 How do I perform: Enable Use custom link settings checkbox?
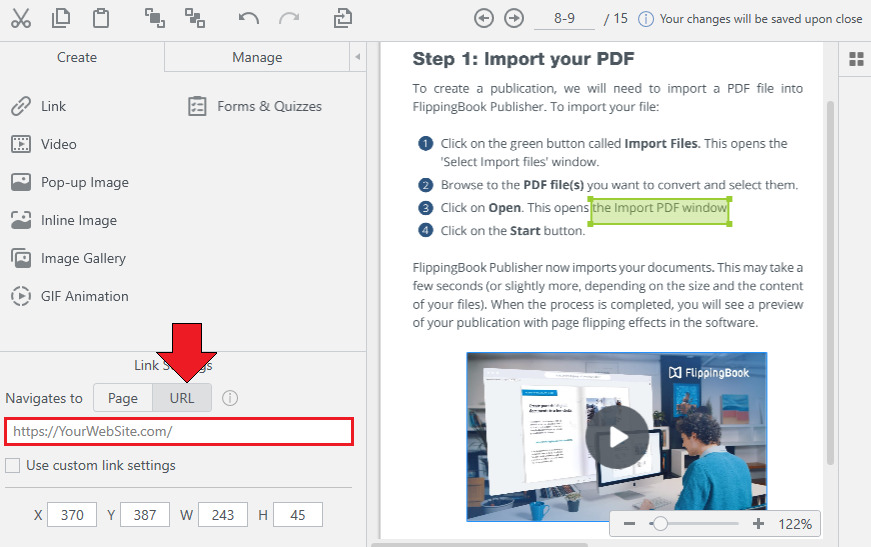(x=12, y=465)
